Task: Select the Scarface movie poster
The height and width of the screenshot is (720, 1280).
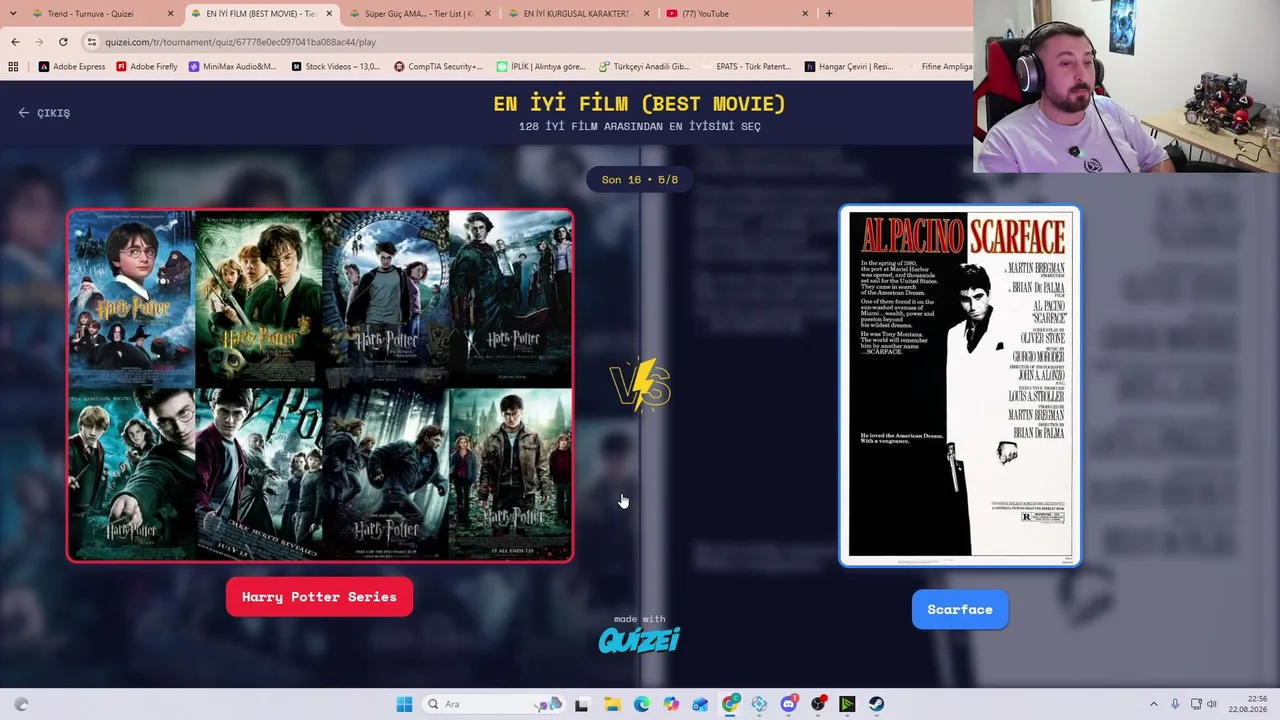Action: [x=960, y=386]
